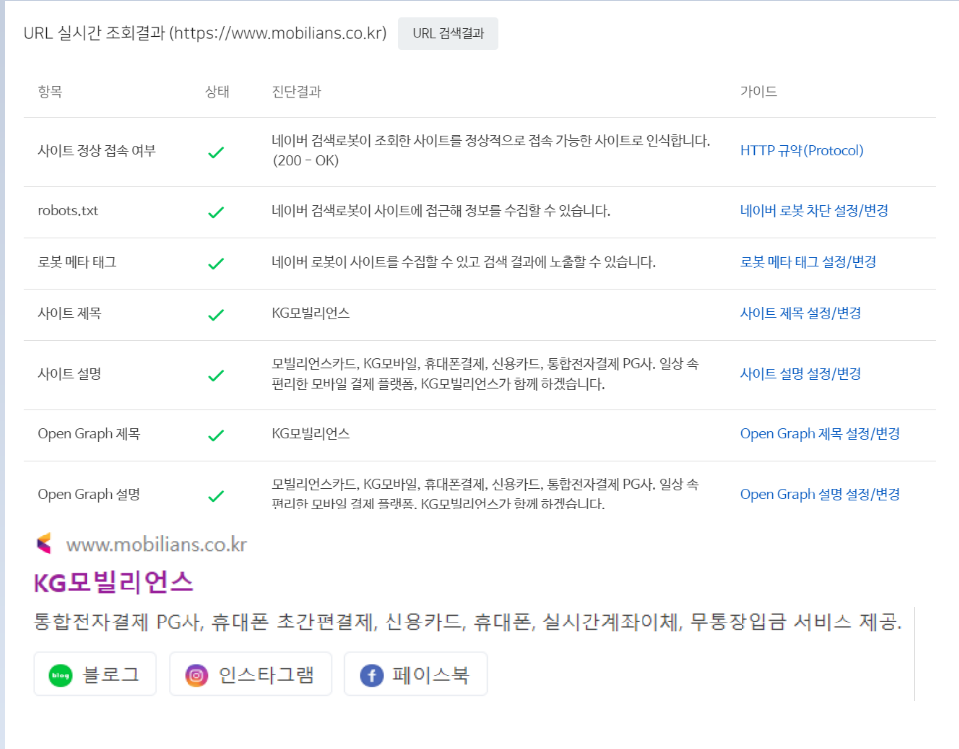Screen dimensions: 959x749
Task: Click the KG모빌리언스 search result title
Action: [x=114, y=582]
